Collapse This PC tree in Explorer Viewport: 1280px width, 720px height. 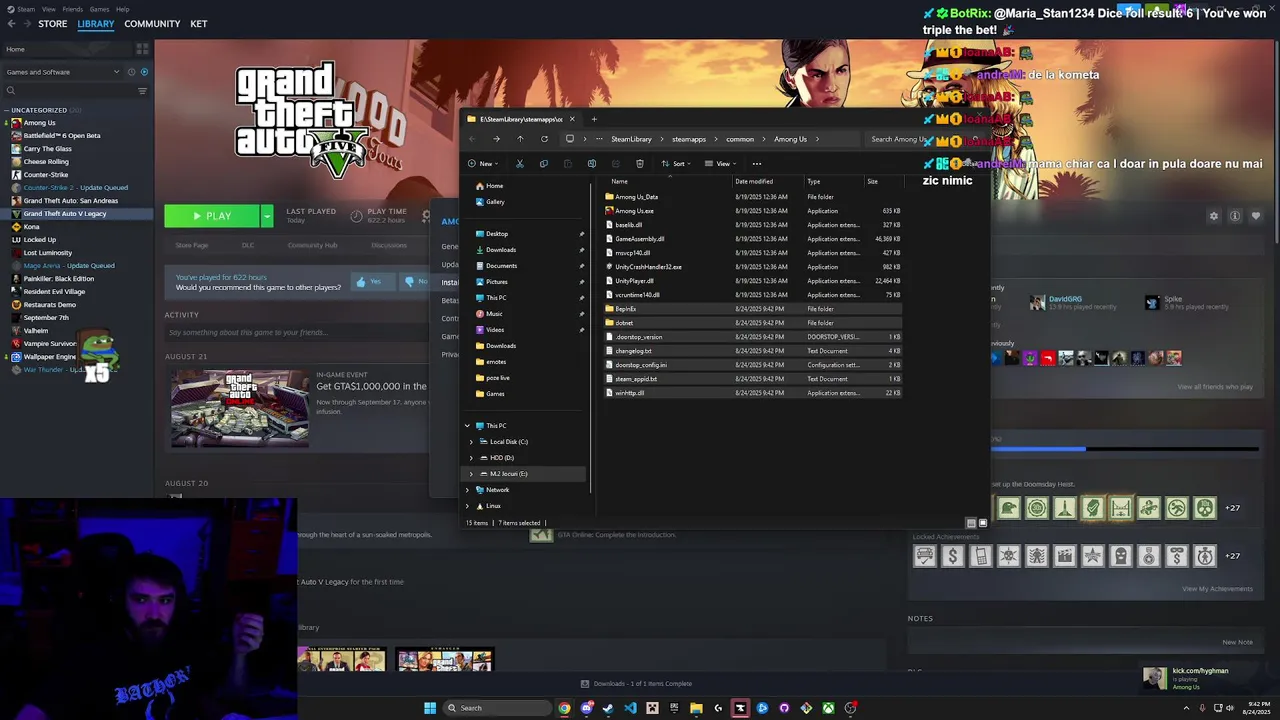467,426
